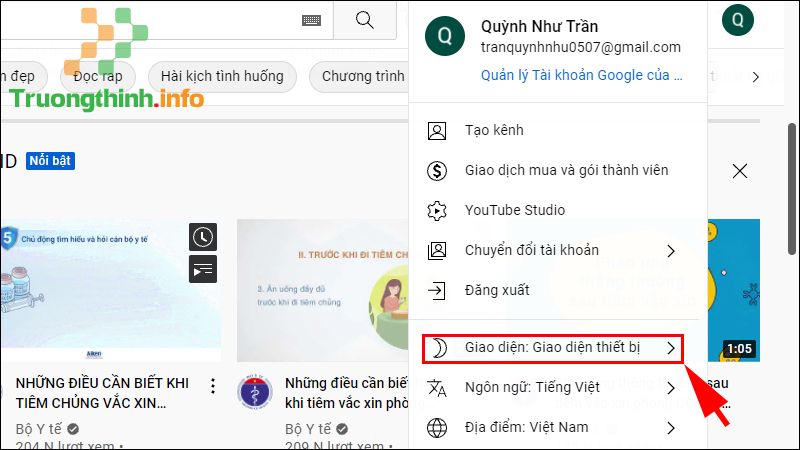Dismiss the section with X button

[740, 170]
